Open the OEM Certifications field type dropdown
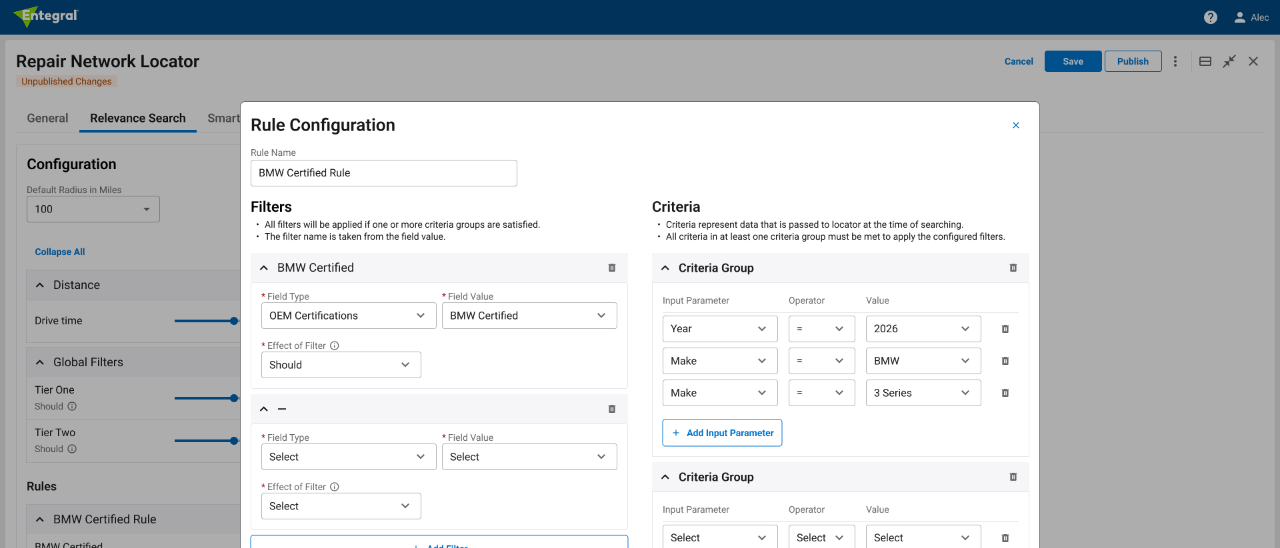1280x548 pixels. click(x=348, y=315)
